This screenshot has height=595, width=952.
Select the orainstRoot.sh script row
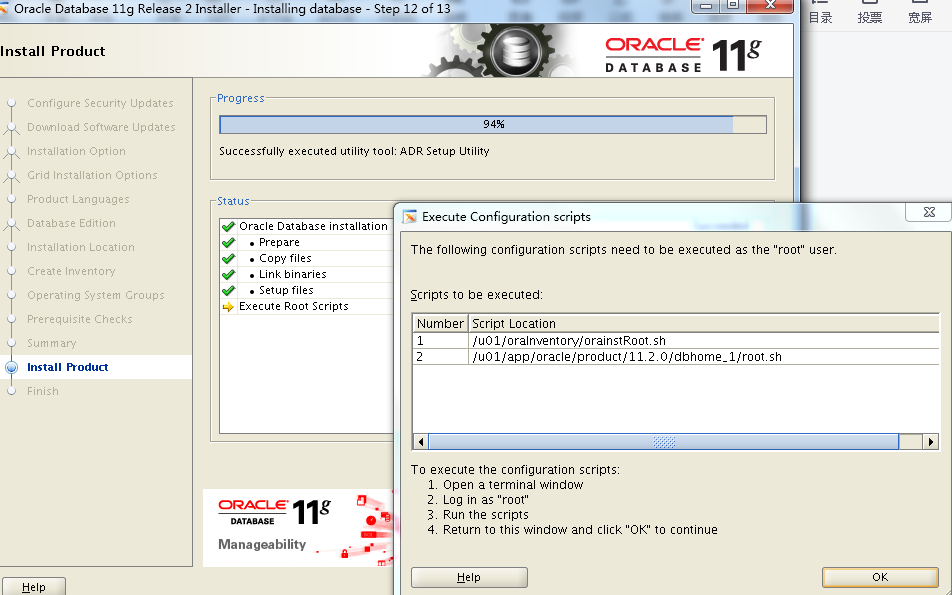click(x=676, y=341)
